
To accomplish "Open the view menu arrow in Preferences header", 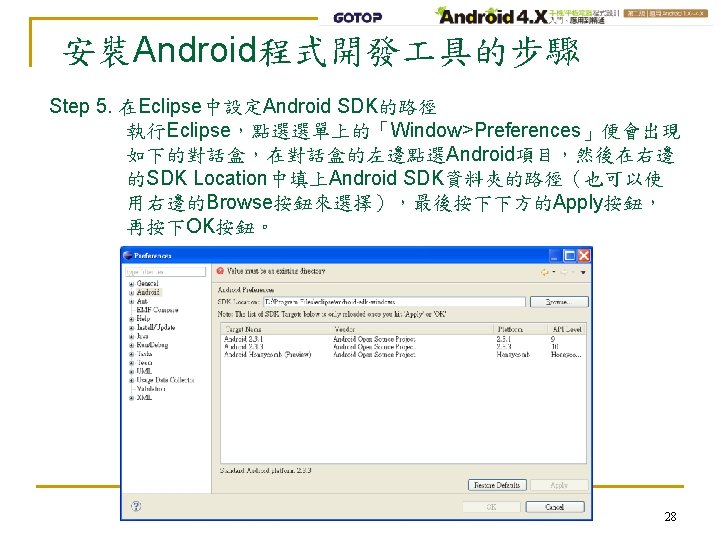I will point(583,272).
